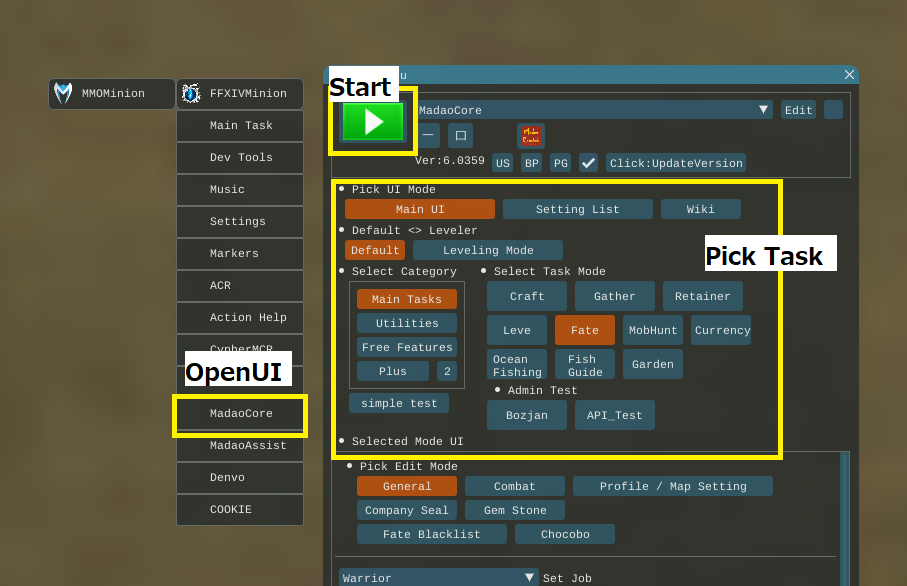The image size is (907, 586).
Task: Click the small blank square beside Edit
Action: (x=833, y=110)
